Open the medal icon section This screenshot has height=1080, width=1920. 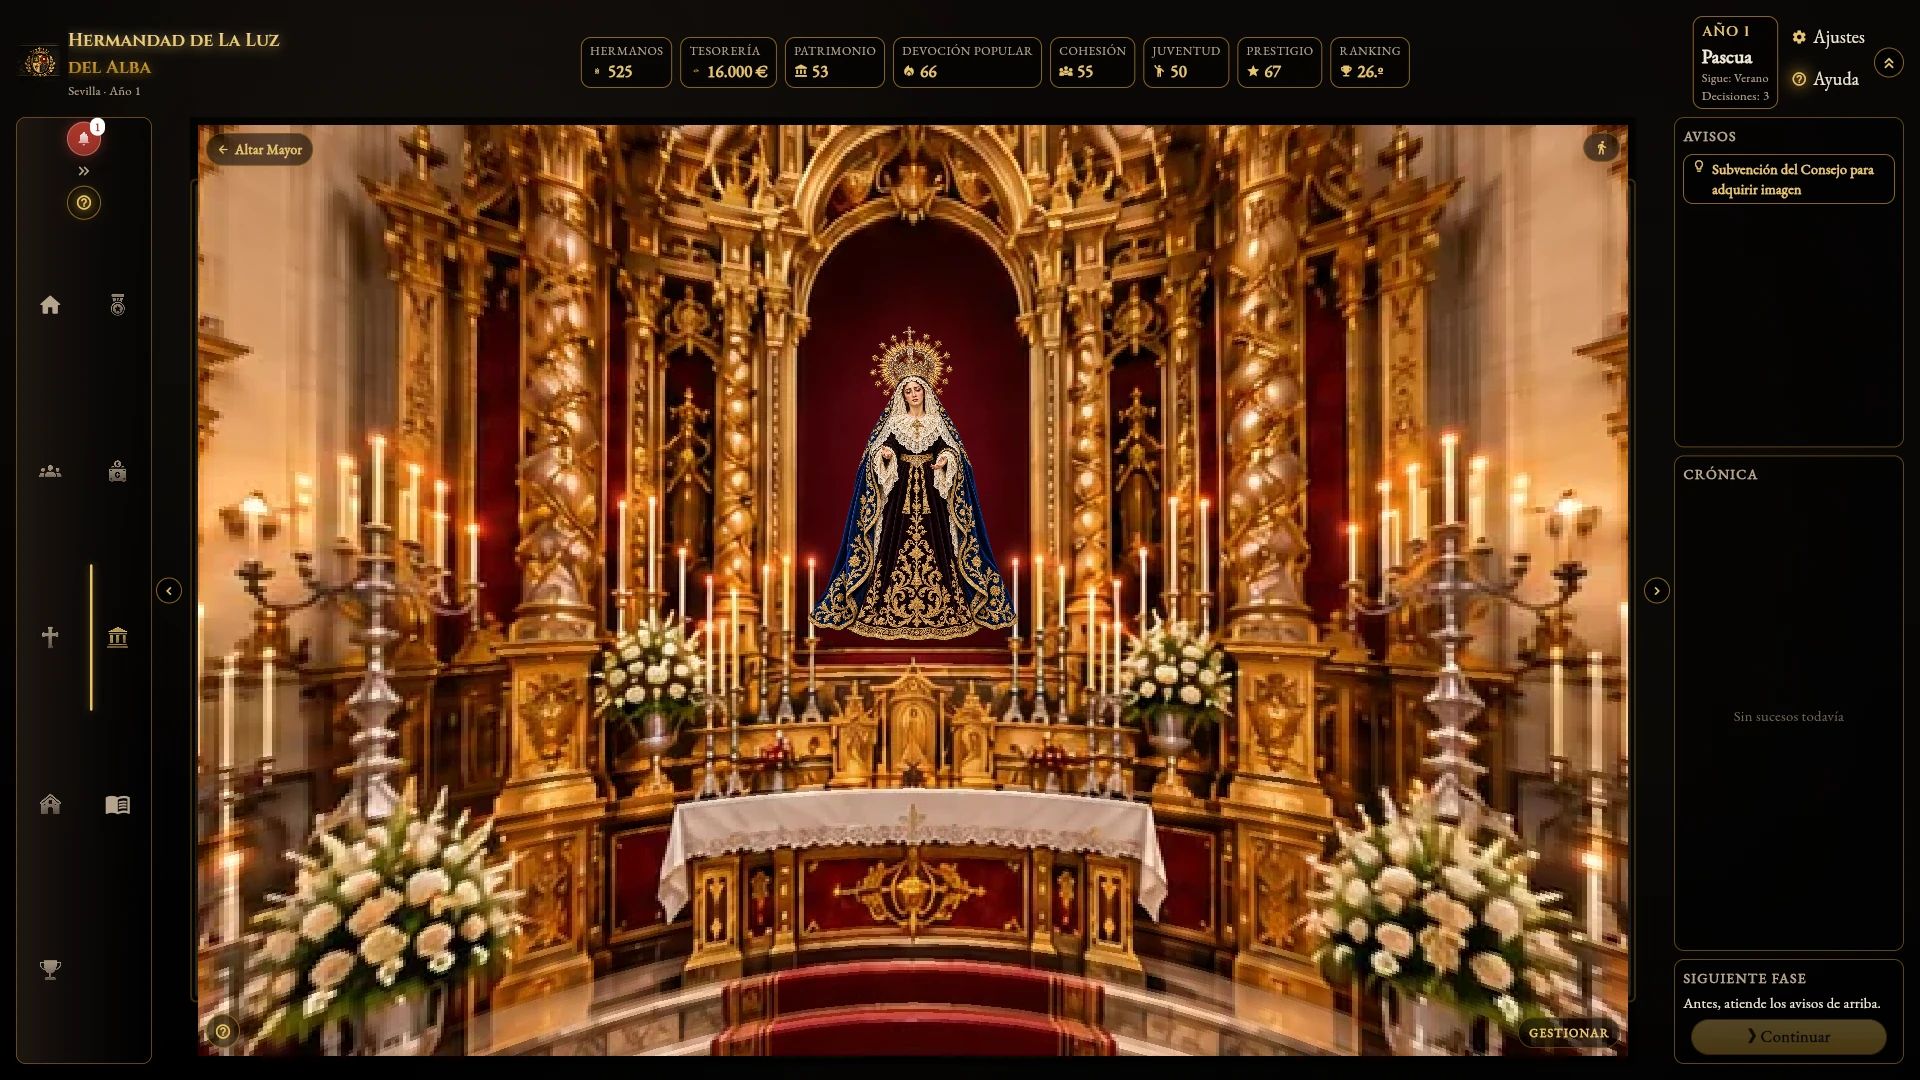[118, 305]
